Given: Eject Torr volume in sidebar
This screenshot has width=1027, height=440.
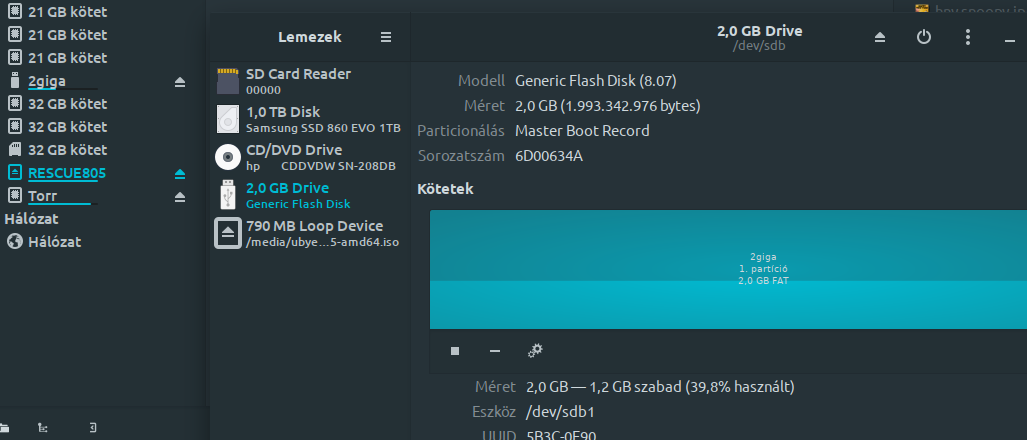Looking at the screenshot, I should click(x=180, y=196).
